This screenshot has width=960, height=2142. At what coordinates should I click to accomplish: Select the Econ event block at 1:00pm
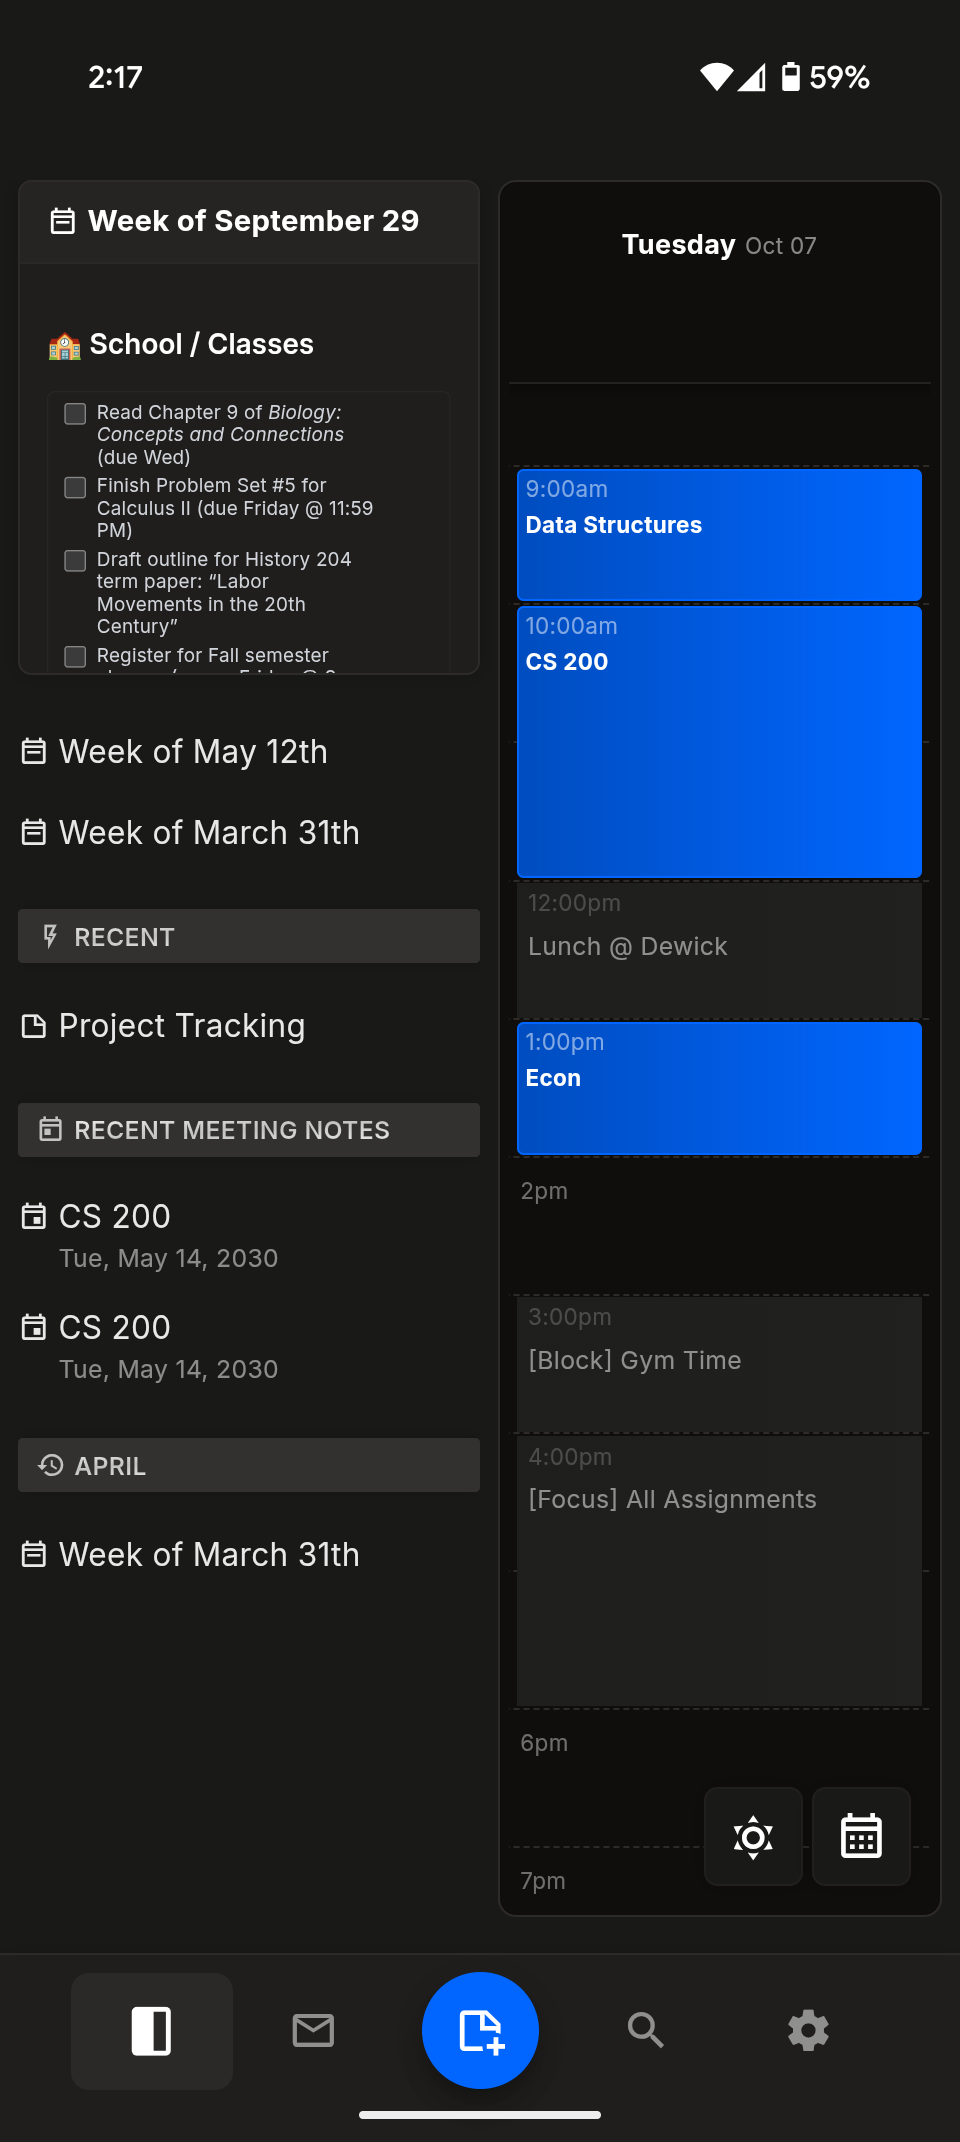(x=718, y=1088)
